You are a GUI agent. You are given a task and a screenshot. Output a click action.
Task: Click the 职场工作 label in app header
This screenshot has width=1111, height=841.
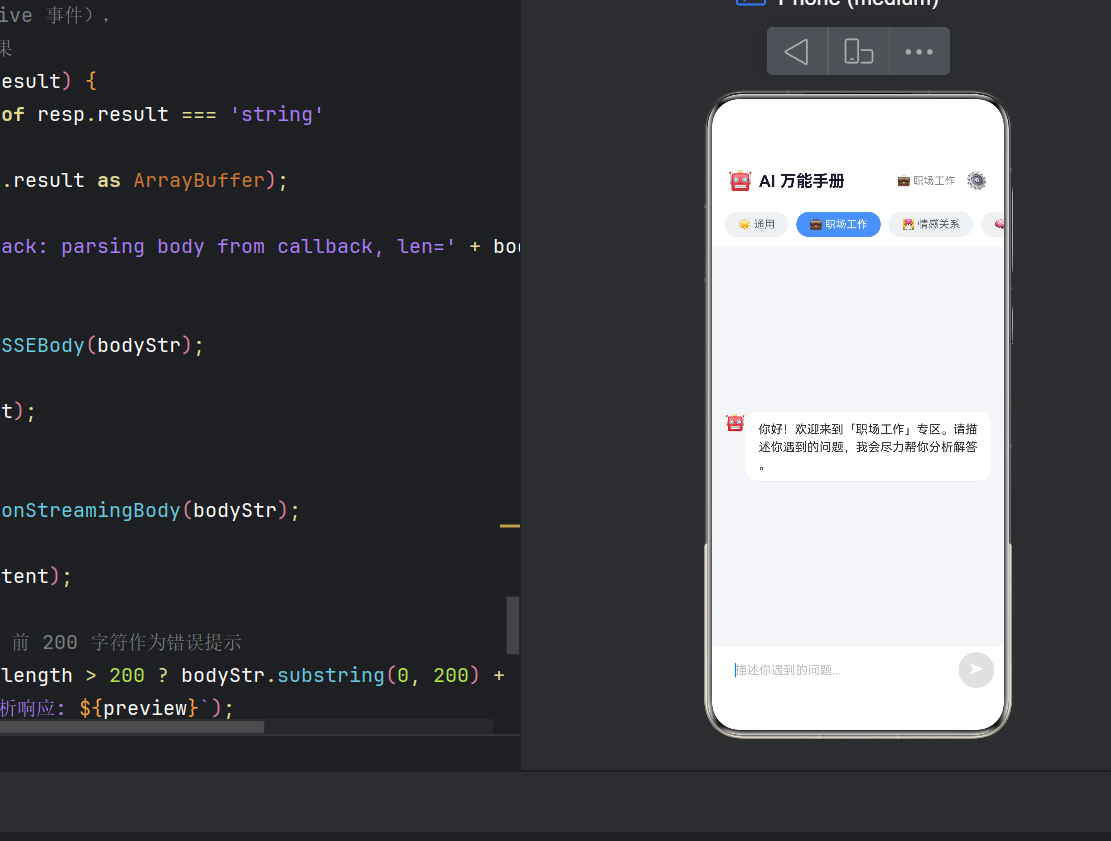tap(926, 181)
